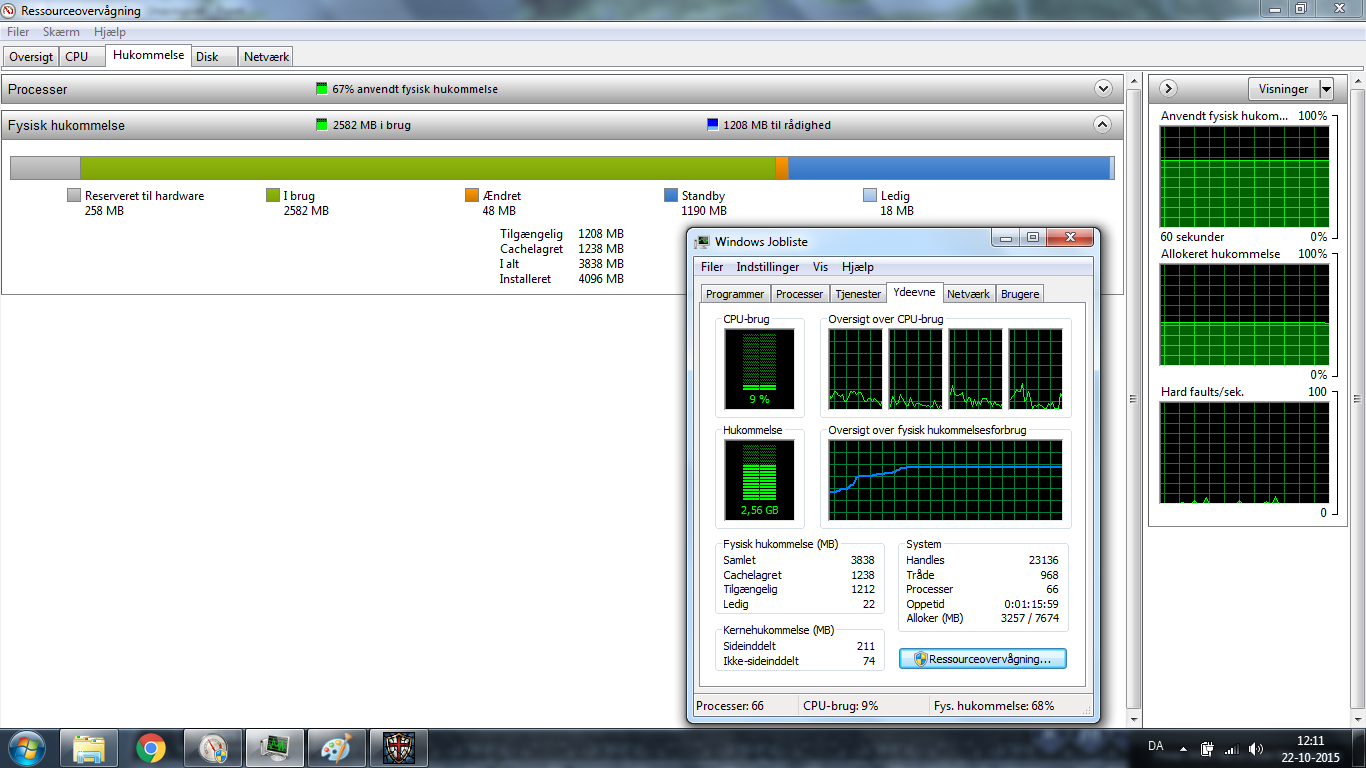Show hidden tray icons arrow
Screen dimensions: 1366x768
(x=1184, y=748)
